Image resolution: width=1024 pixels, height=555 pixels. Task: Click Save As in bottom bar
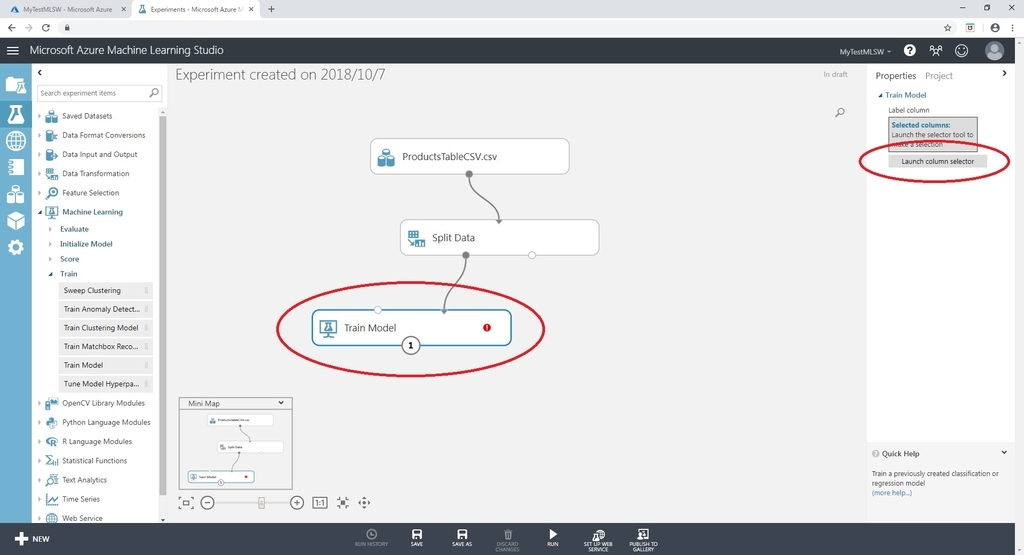462,538
